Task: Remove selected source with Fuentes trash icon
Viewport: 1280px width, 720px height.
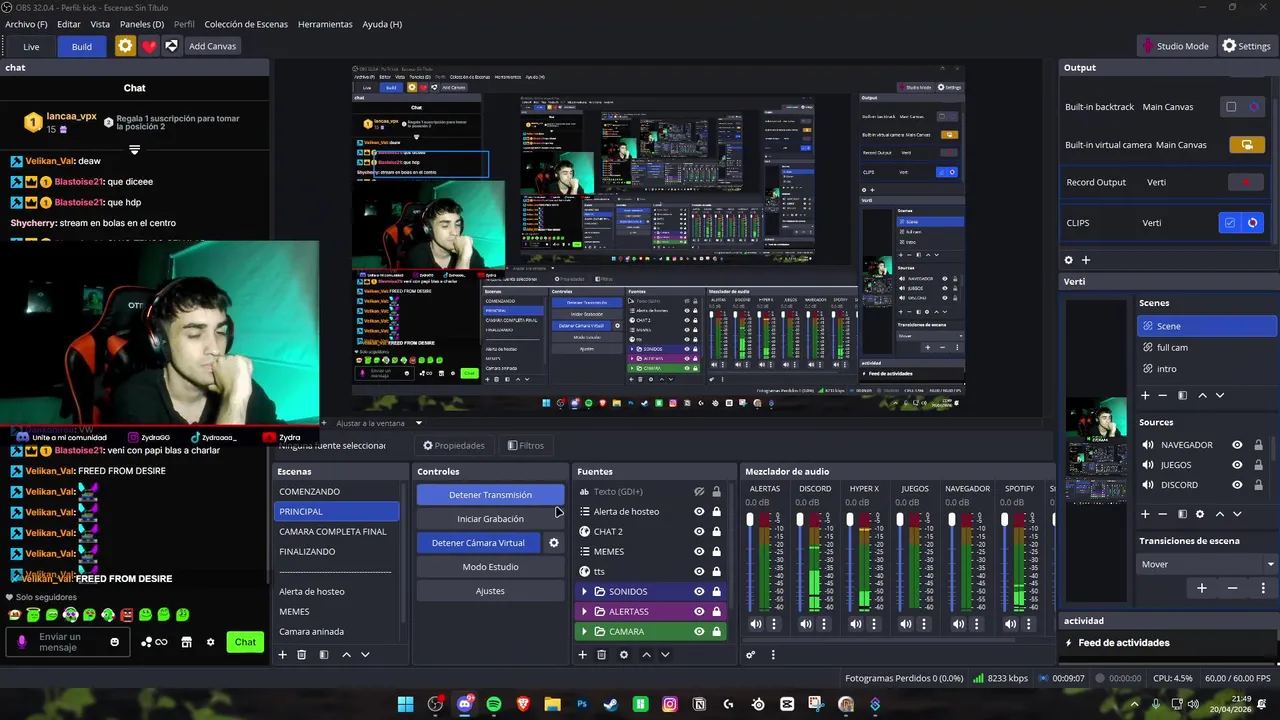Action: pyautogui.click(x=601, y=655)
